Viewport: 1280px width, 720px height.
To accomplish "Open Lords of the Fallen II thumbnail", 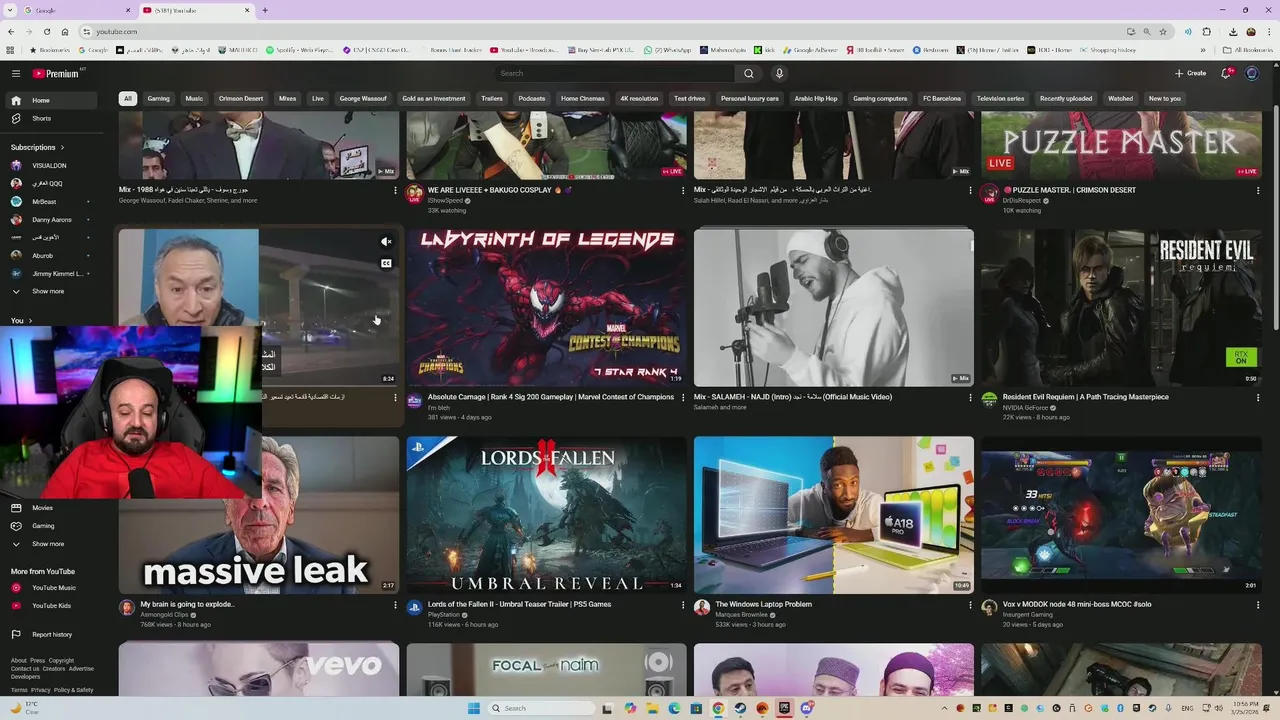I will [546, 515].
